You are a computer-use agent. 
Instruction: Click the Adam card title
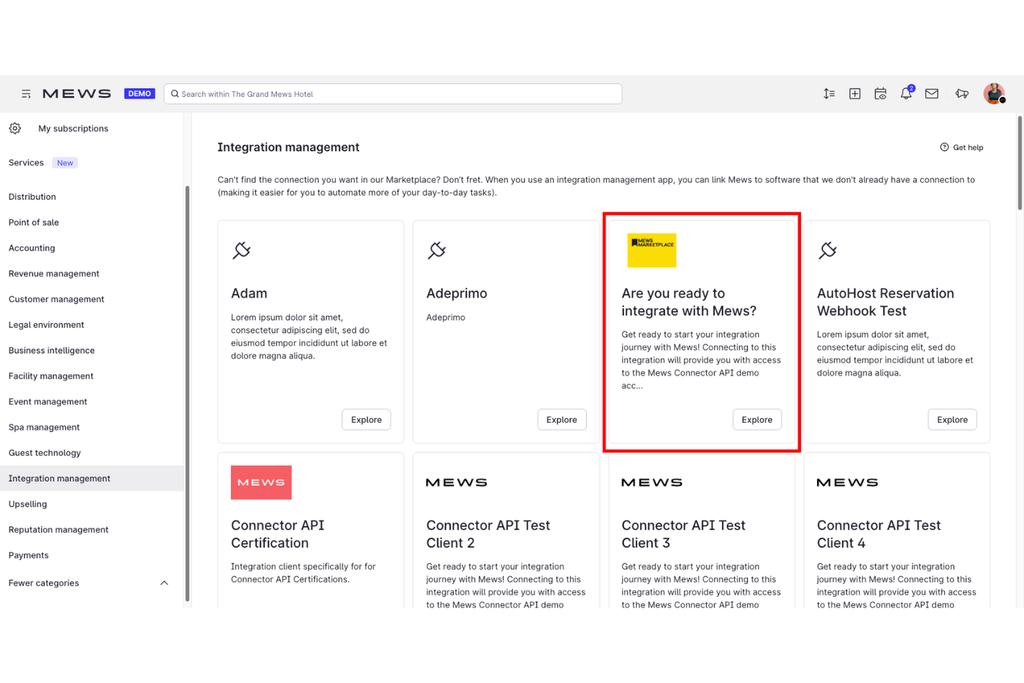pyautogui.click(x=249, y=294)
